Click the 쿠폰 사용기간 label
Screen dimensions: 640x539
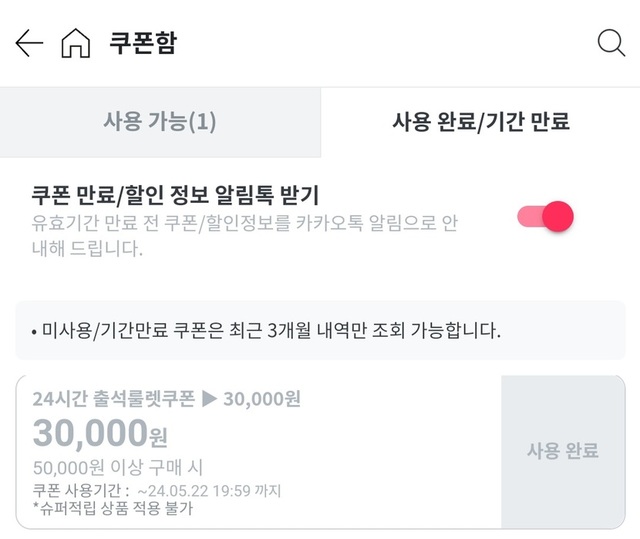click(80, 491)
